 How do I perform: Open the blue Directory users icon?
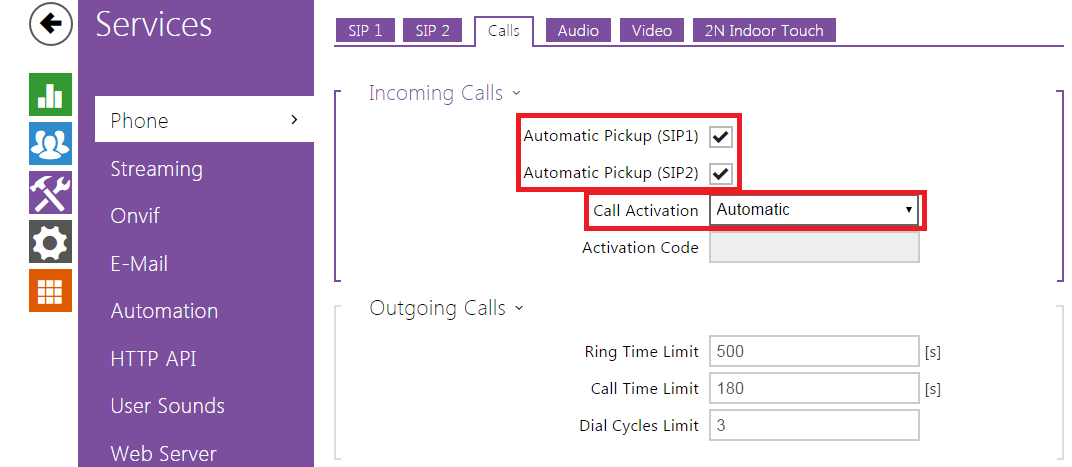[x=50, y=143]
